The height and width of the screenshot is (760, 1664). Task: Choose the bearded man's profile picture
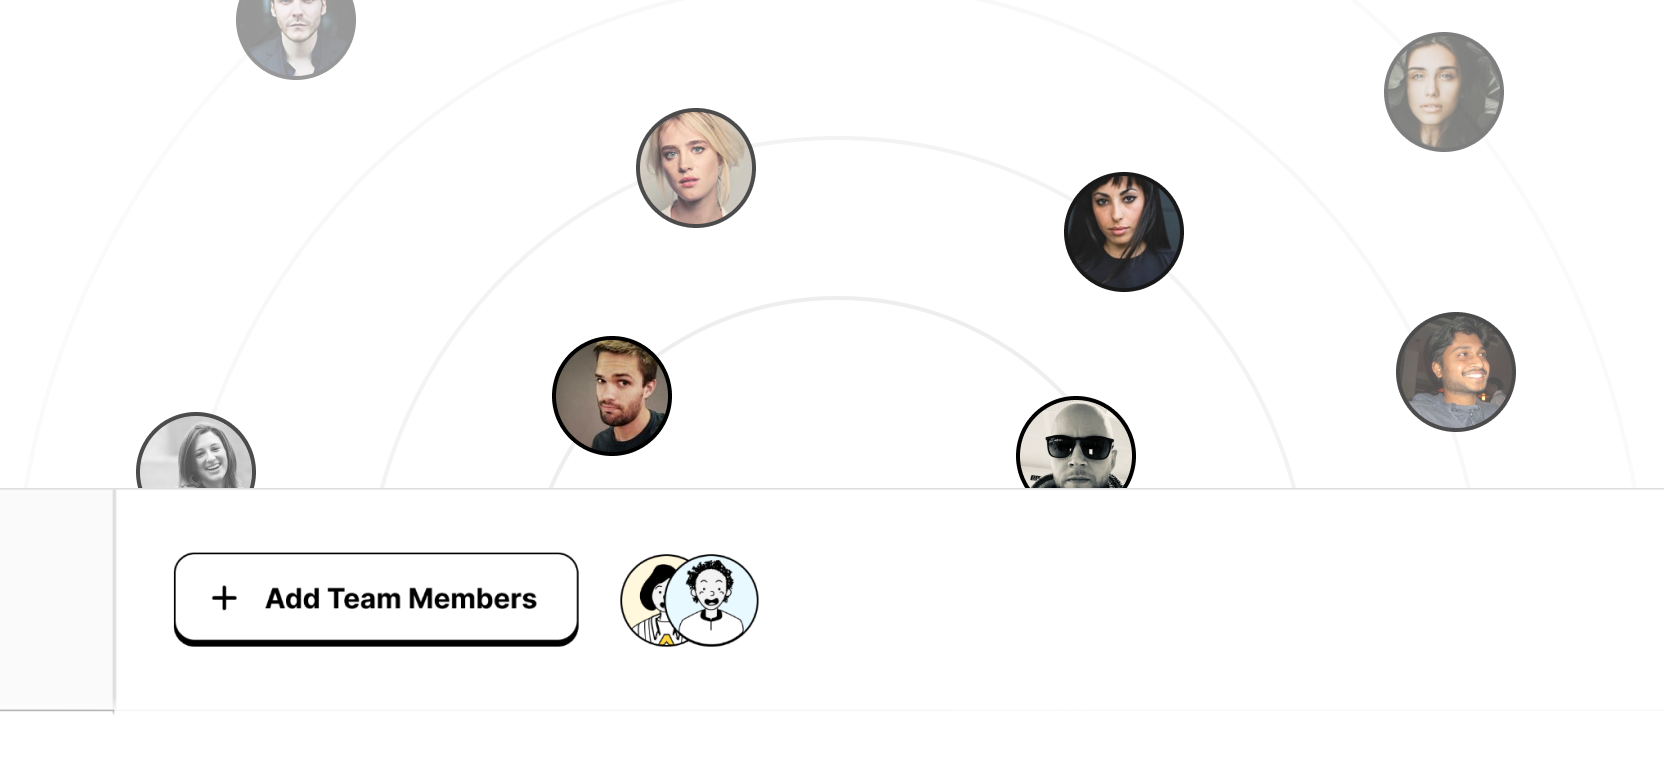point(612,396)
